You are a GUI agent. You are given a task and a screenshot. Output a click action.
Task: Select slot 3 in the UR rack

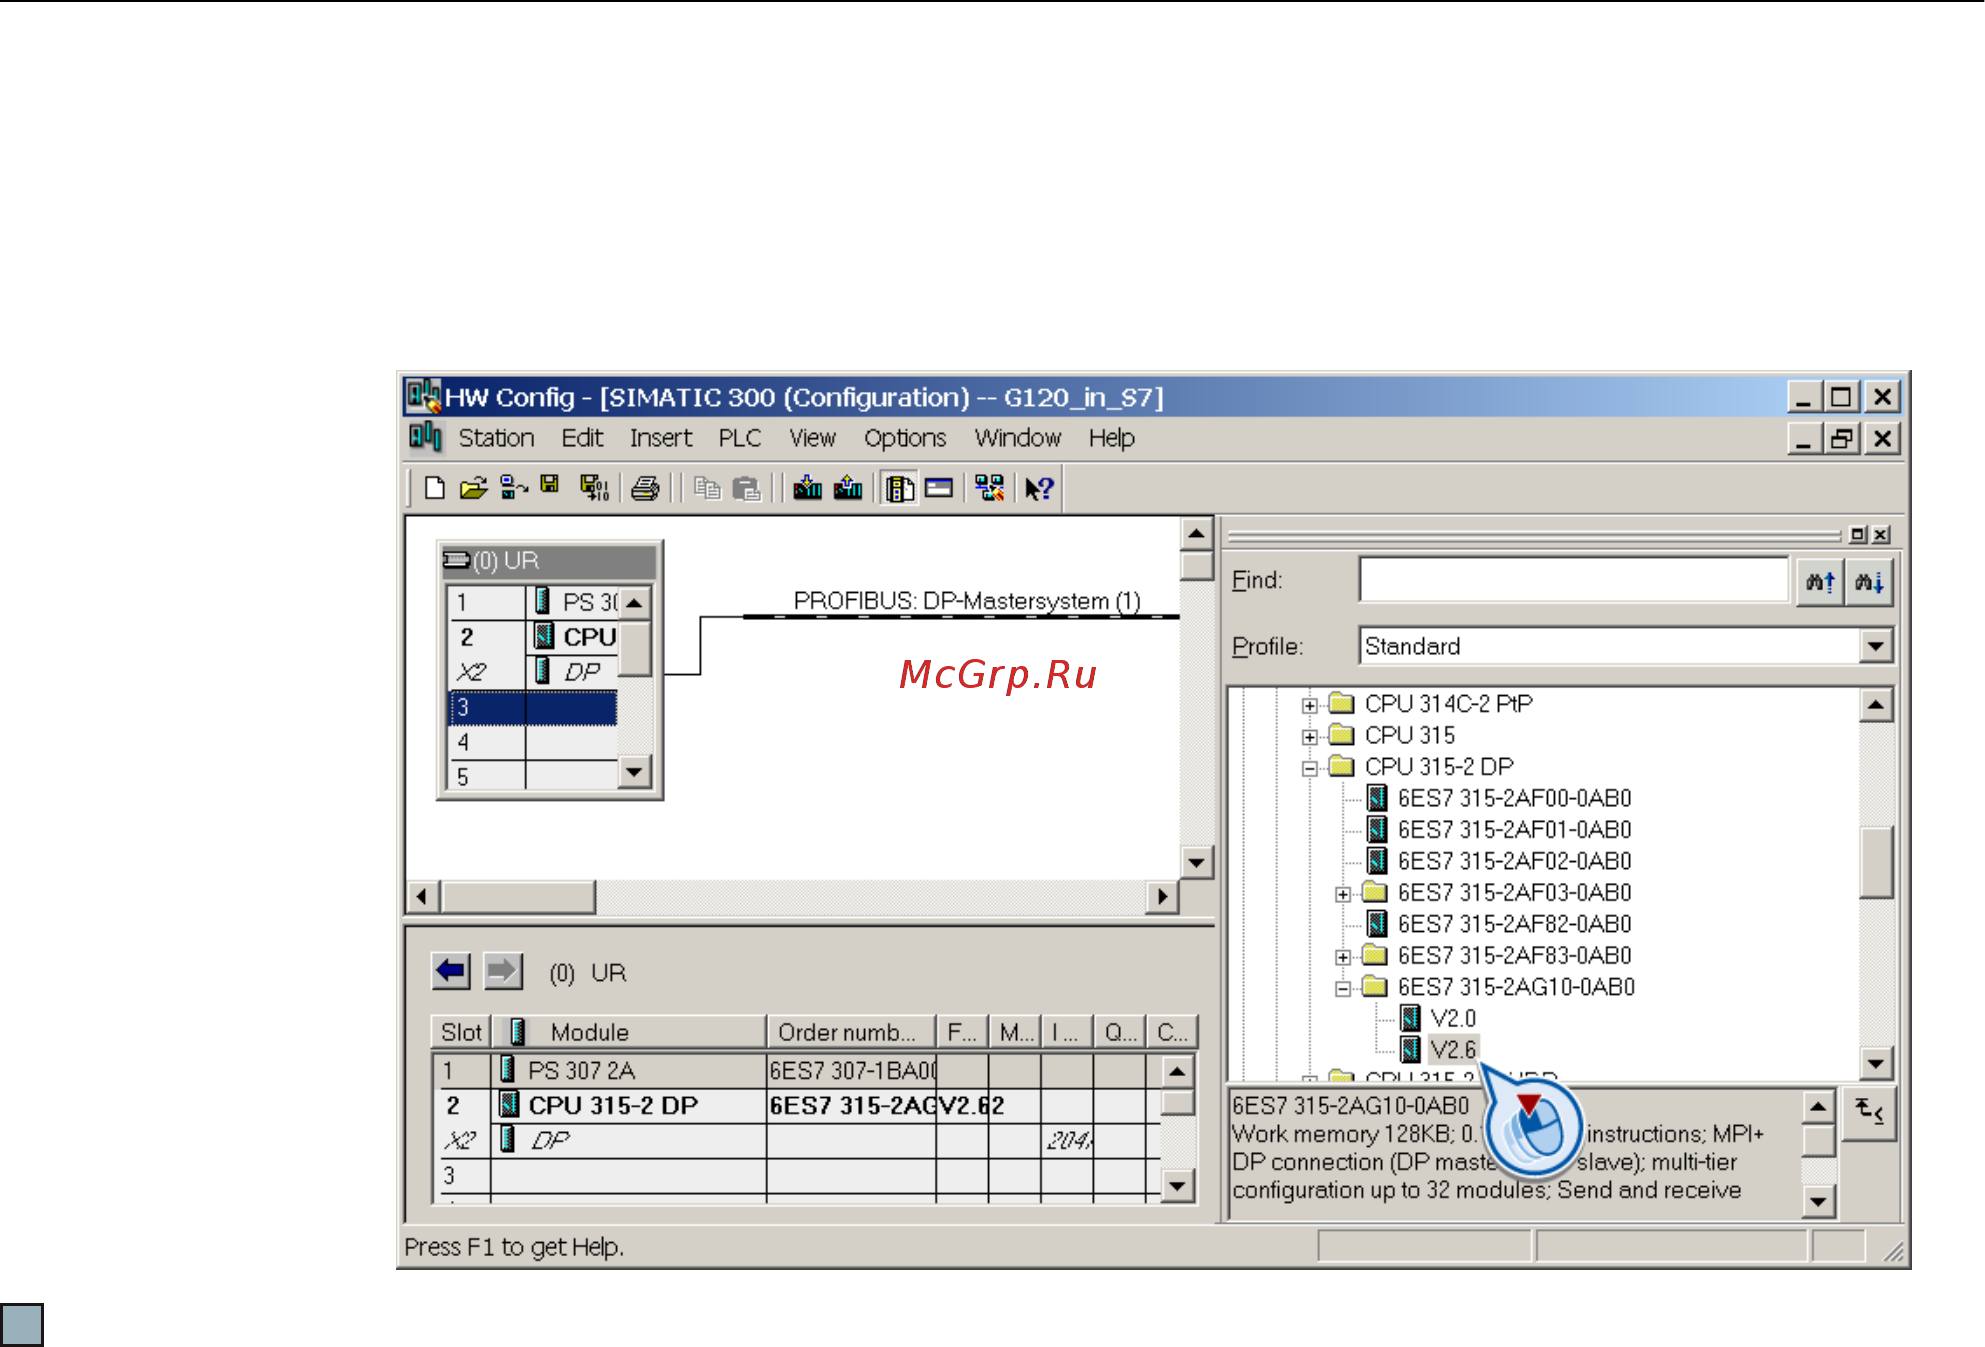[x=533, y=707]
